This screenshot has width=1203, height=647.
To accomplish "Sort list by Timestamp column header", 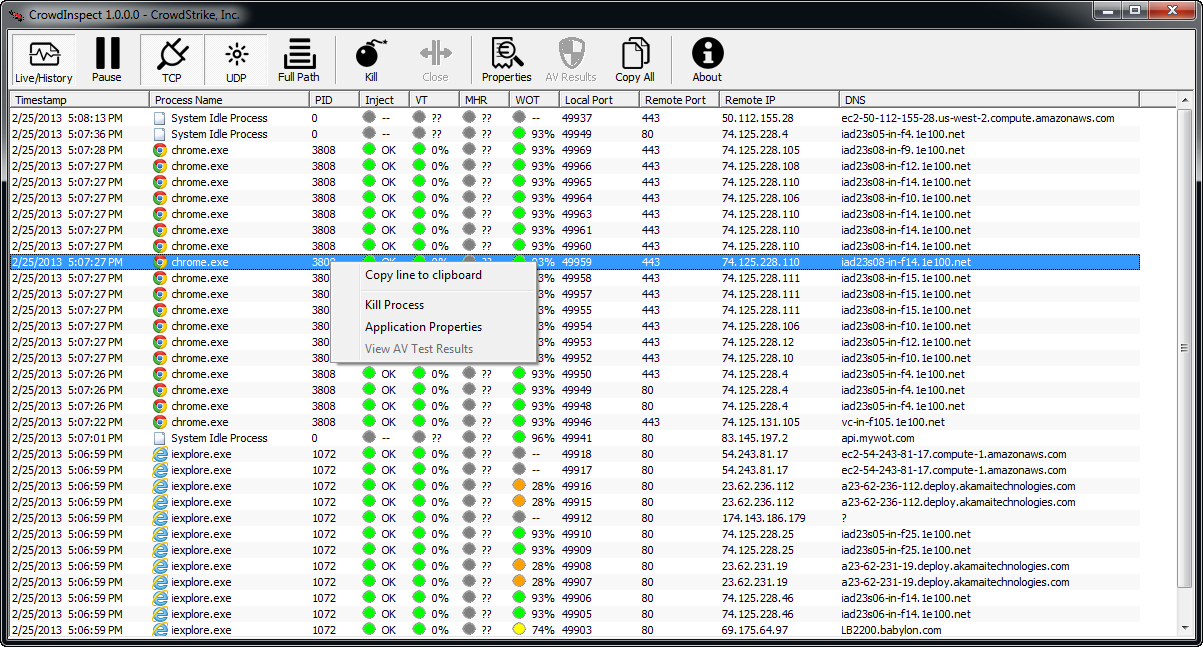I will 79,100.
